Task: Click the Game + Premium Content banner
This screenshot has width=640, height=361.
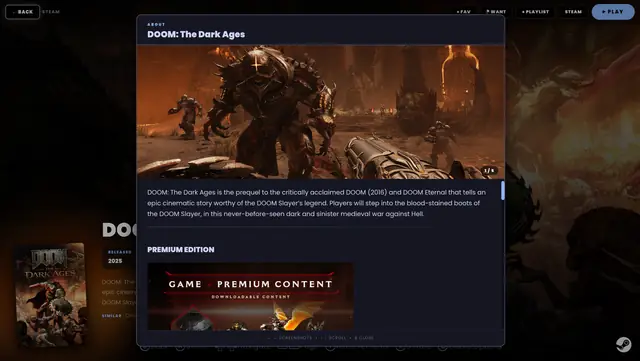Action: tap(251, 296)
